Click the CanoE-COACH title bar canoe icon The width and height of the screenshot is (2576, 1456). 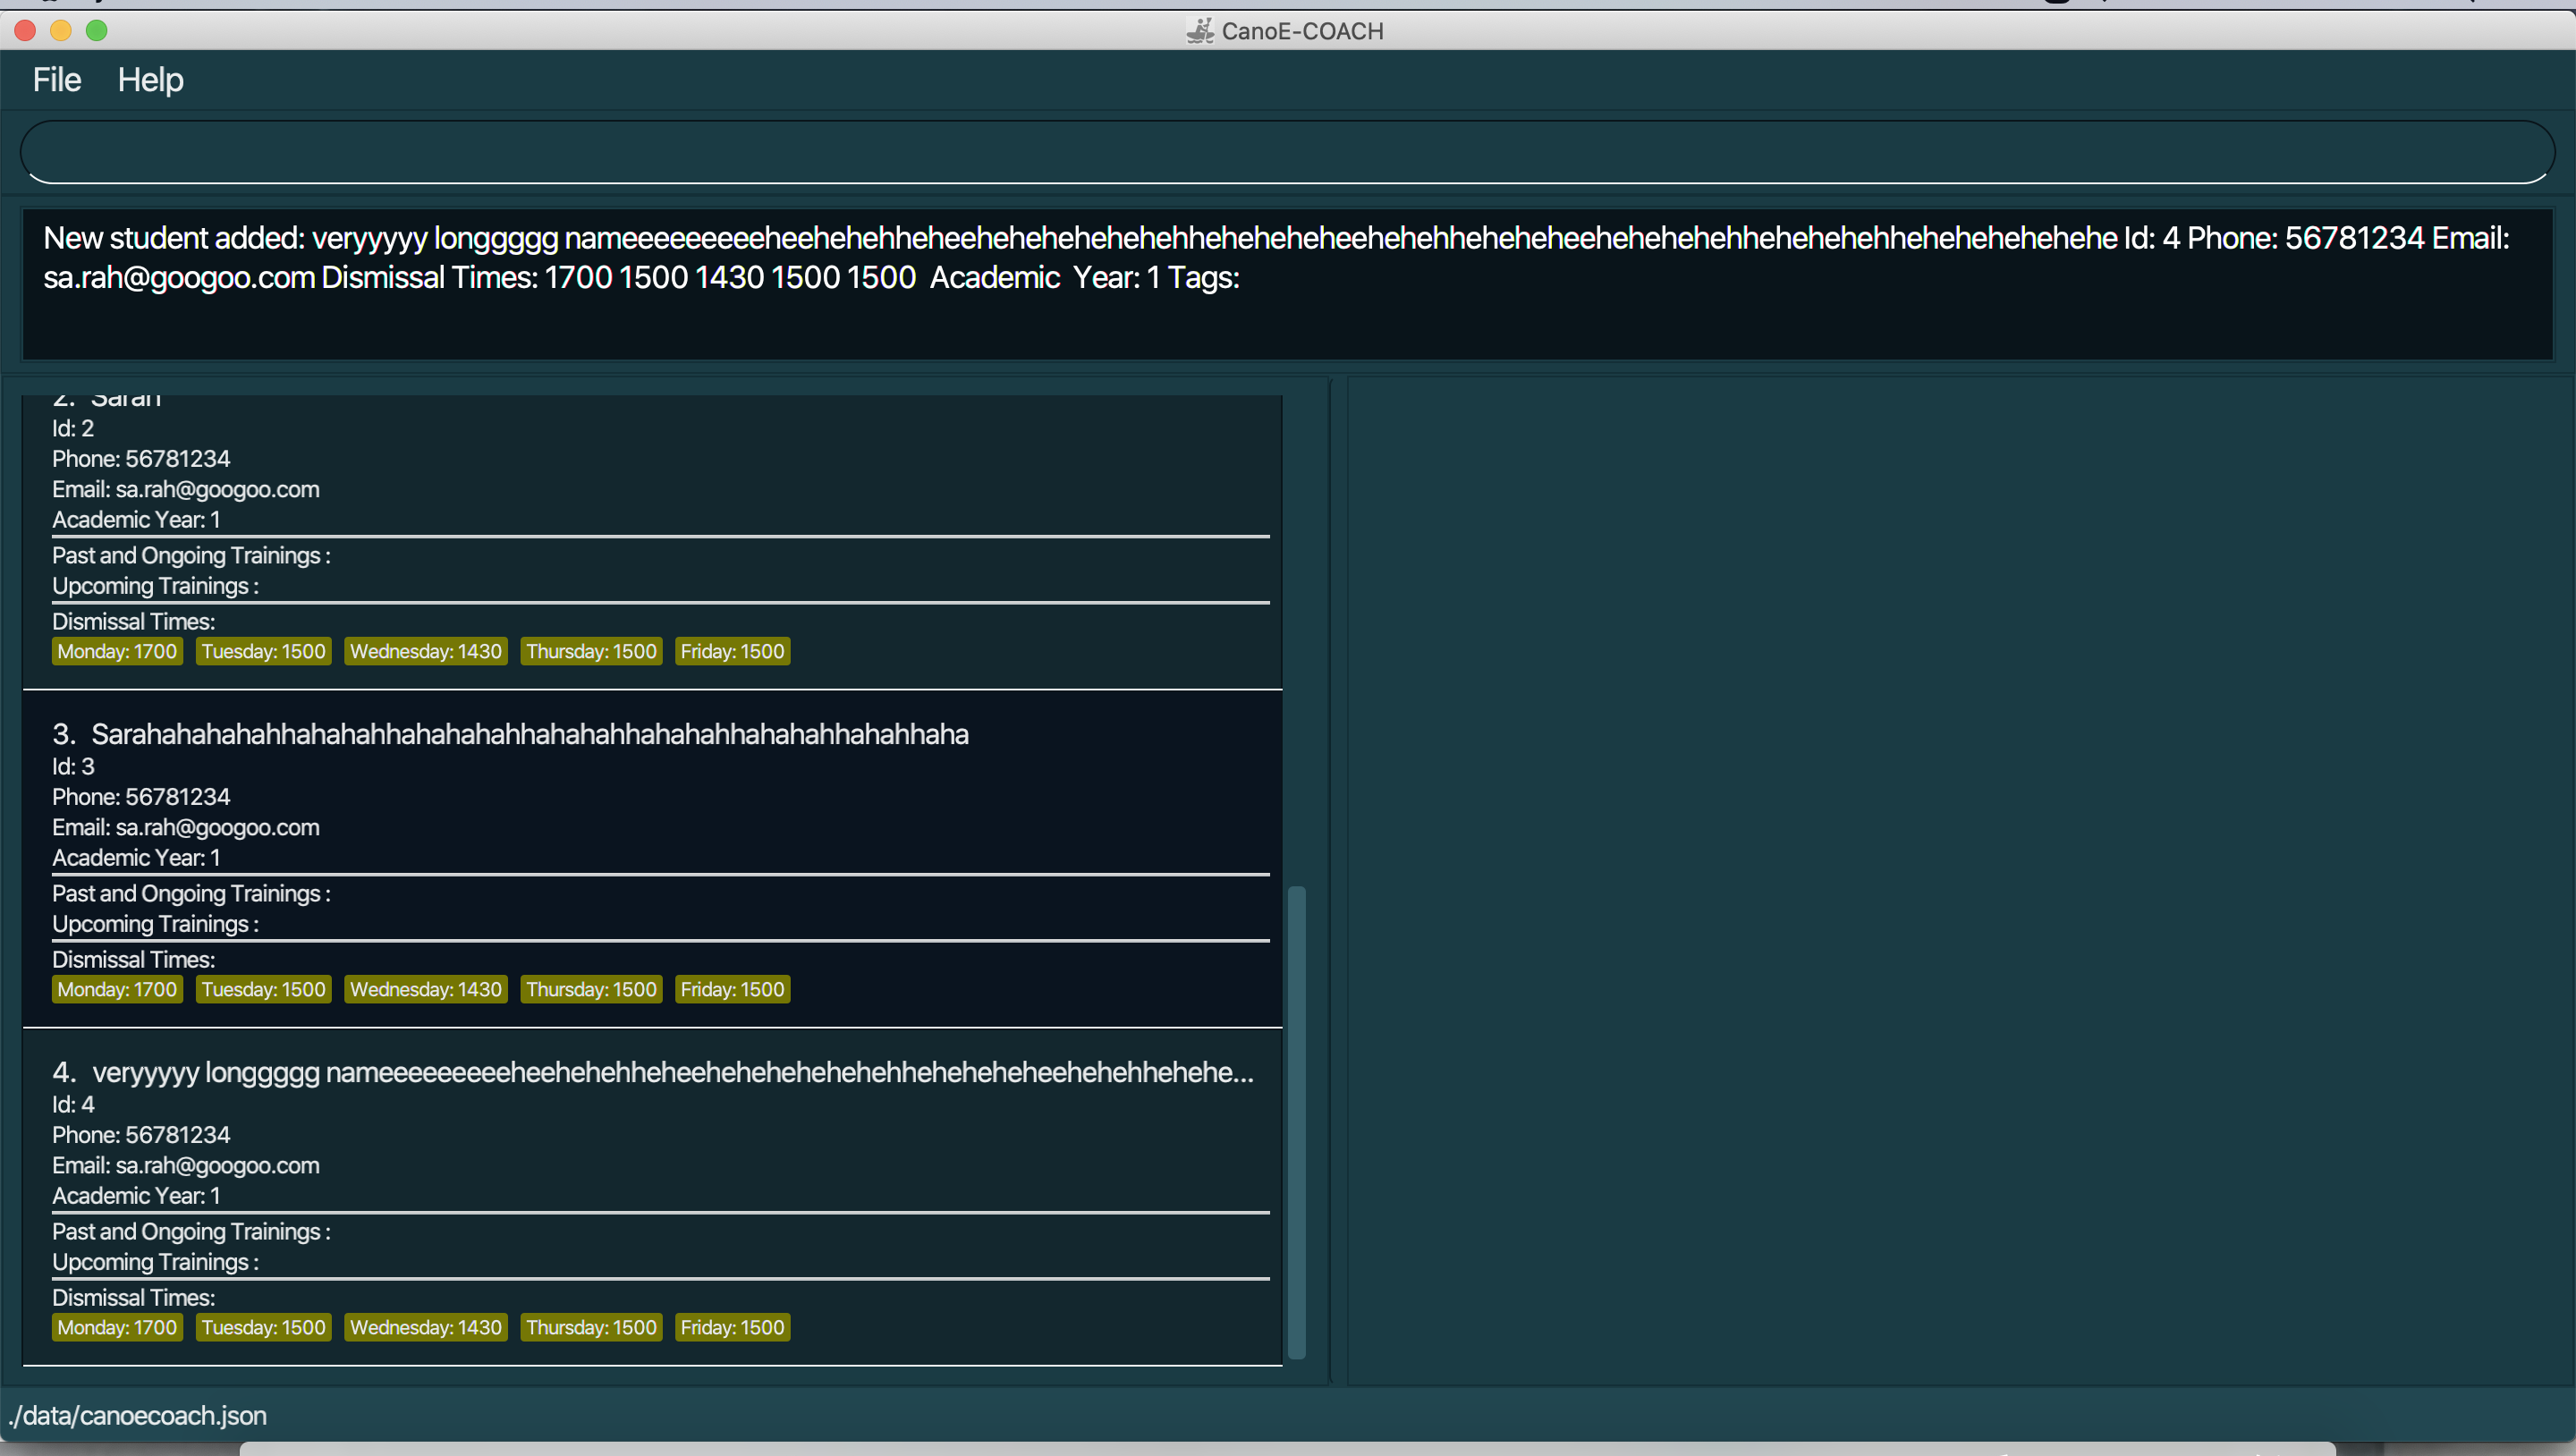click(1199, 31)
